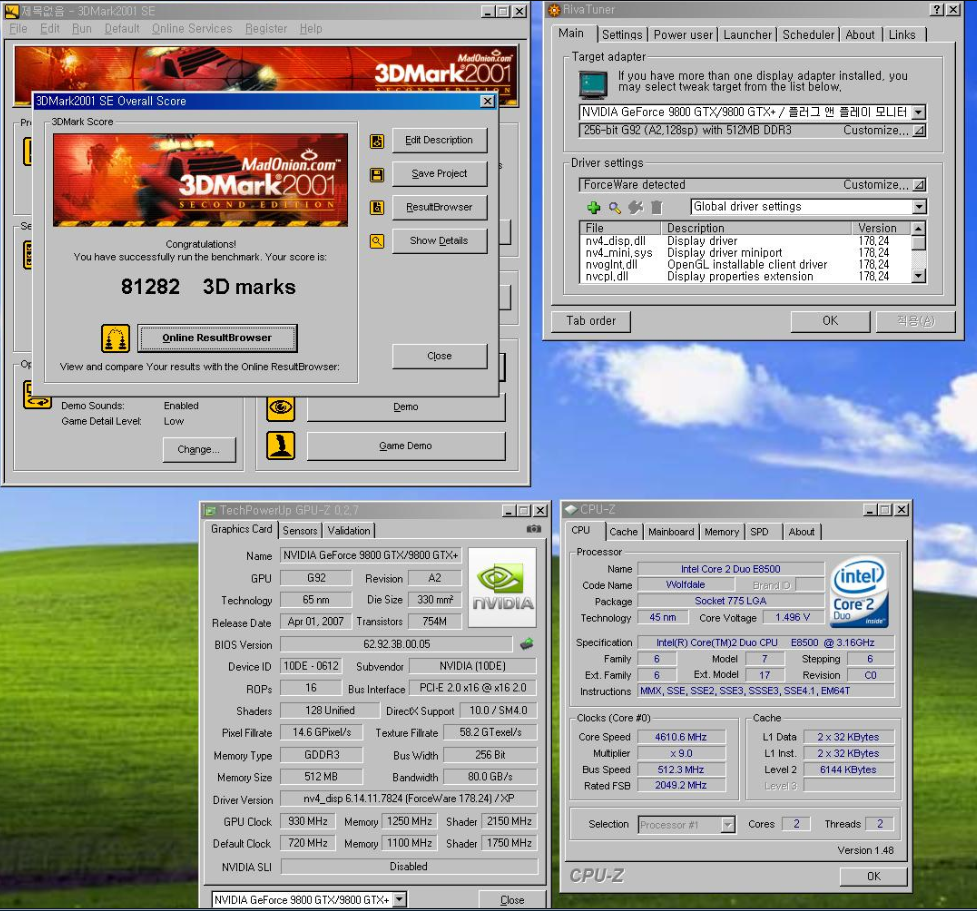Screen dimensions: 977x911
Task: Open the File menu in 3DMark2001 SE
Action: [x=18, y=29]
